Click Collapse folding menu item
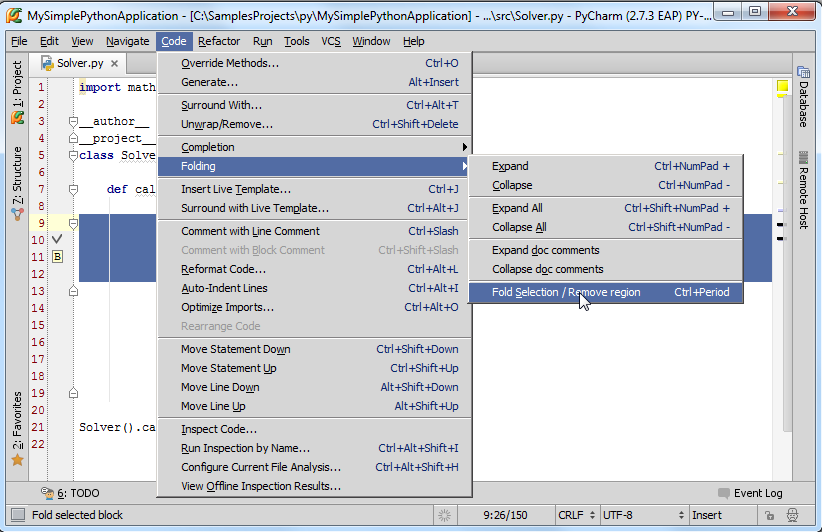Viewport: 822px width, 532px height. point(606,185)
